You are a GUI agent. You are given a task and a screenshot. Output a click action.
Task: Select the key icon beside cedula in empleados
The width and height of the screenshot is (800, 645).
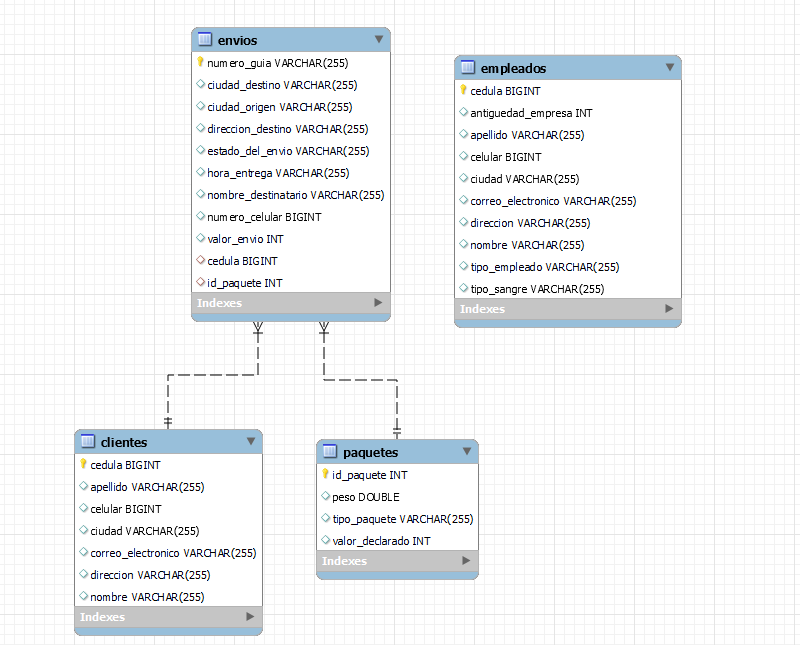coord(463,91)
